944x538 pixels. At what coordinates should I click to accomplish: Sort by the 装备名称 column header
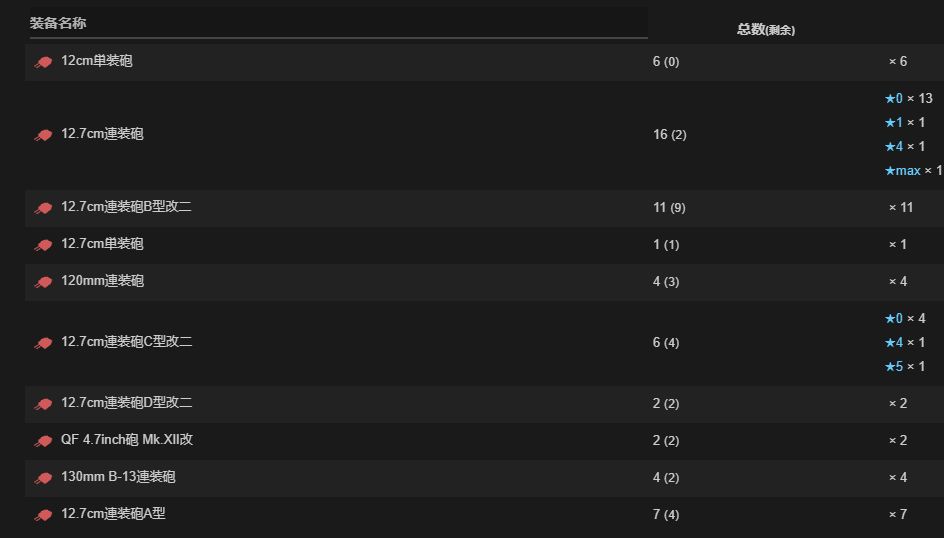coord(58,23)
